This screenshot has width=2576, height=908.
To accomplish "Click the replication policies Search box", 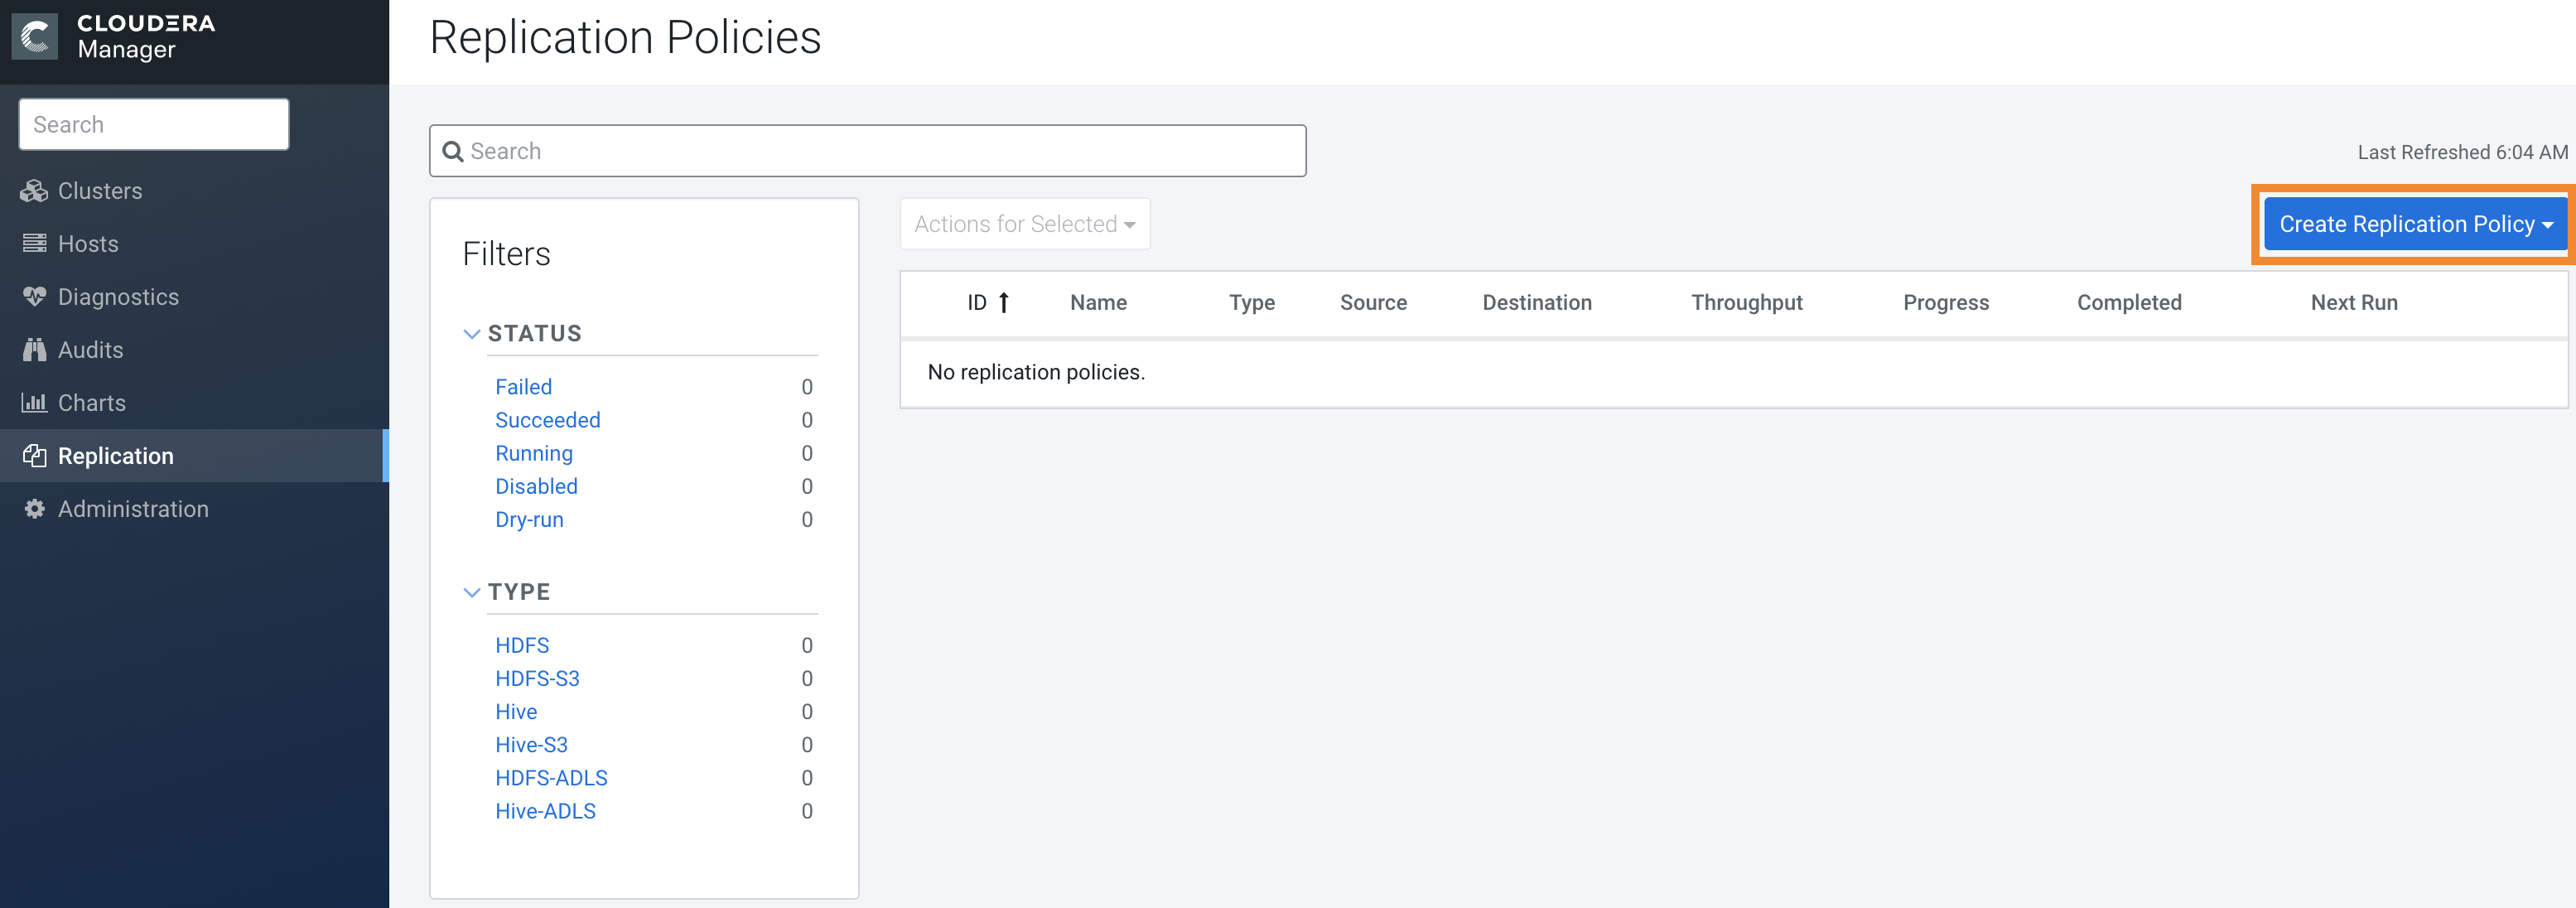I will [867, 151].
